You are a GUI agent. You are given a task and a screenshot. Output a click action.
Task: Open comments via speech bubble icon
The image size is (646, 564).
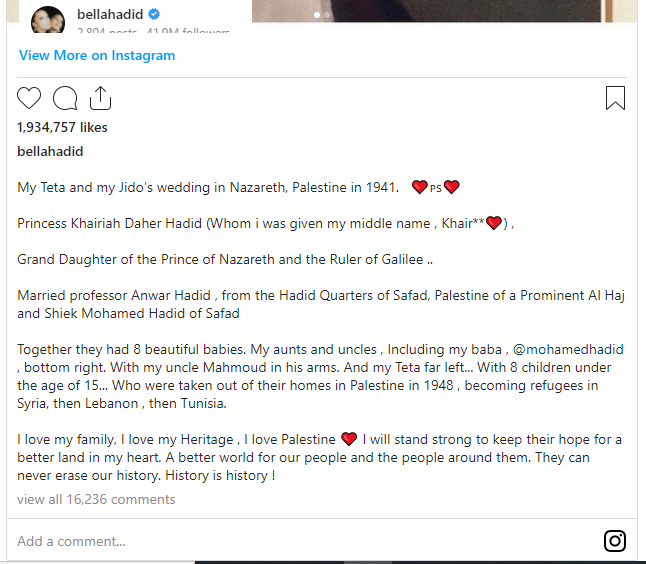65,98
